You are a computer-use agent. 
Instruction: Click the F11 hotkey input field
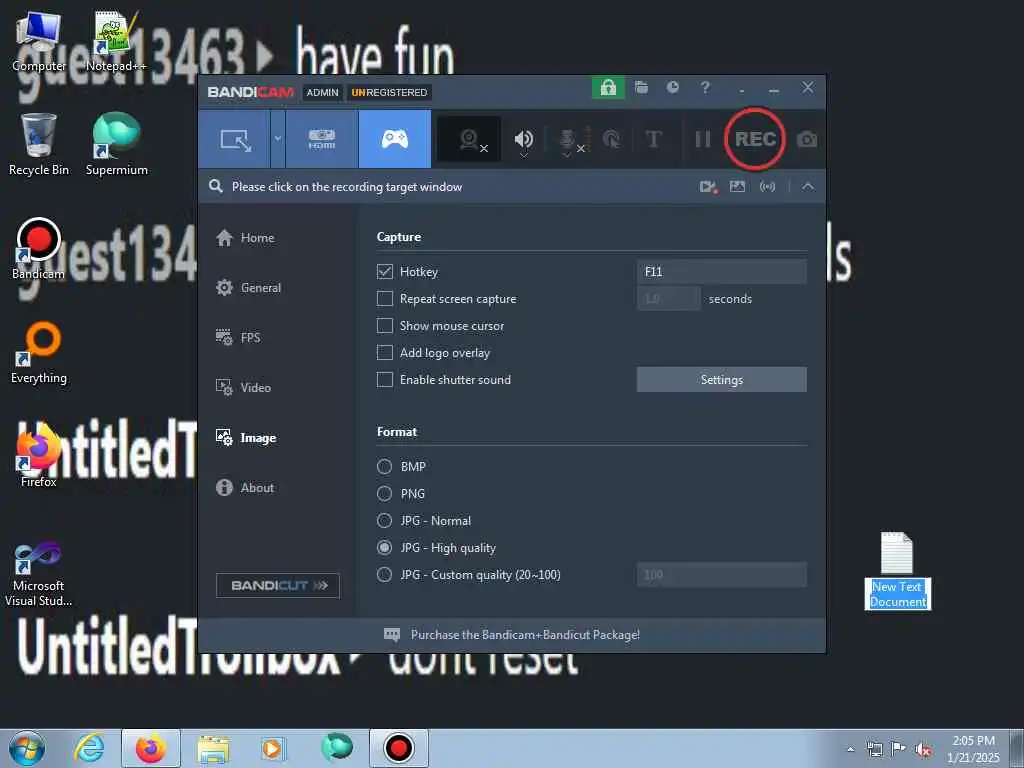click(722, 272)
